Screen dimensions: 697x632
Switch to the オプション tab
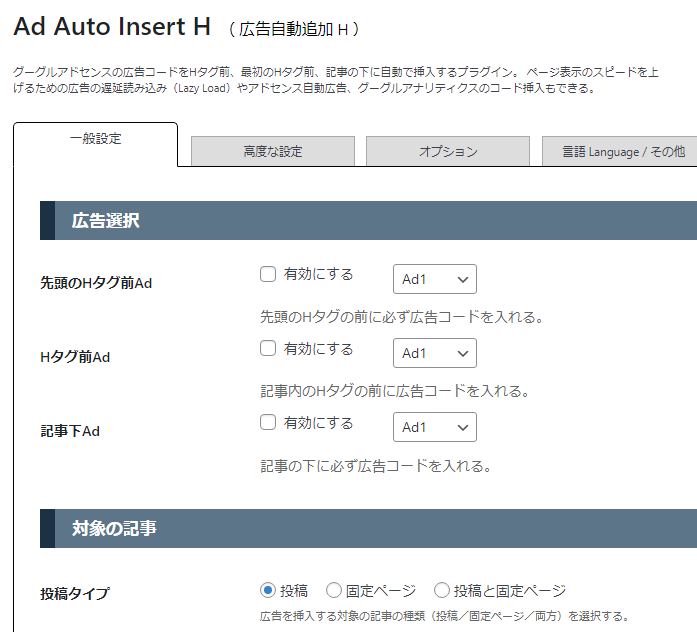448,151
